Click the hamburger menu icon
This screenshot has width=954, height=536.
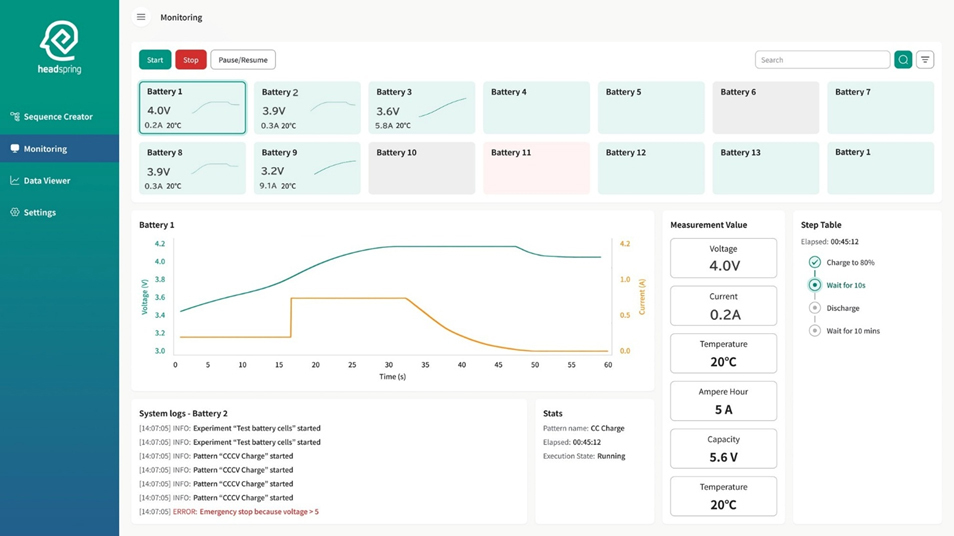pos(141,17)
